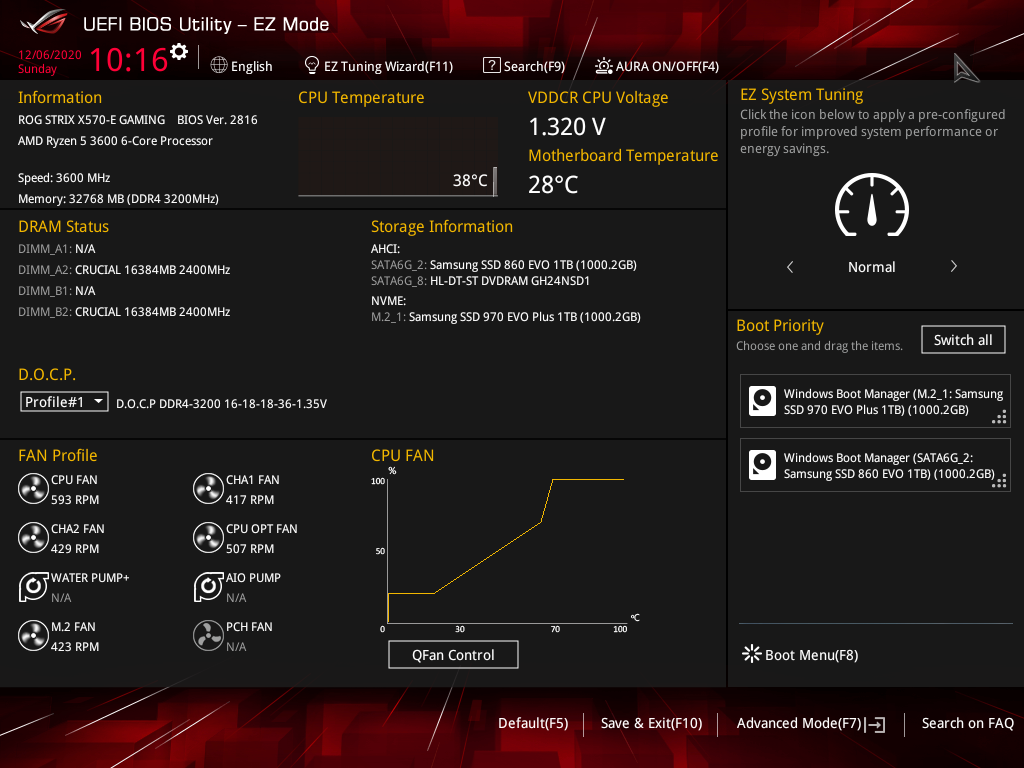Viewport: 1024px width, 768px height.
Task: Switch to Advanced Mode(F7)
Action: (x=799, y=724)
